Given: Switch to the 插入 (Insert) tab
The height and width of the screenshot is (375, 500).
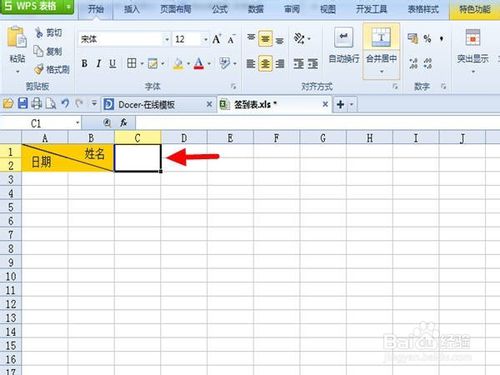Looking at the screenshot, I should click(132, 9).
